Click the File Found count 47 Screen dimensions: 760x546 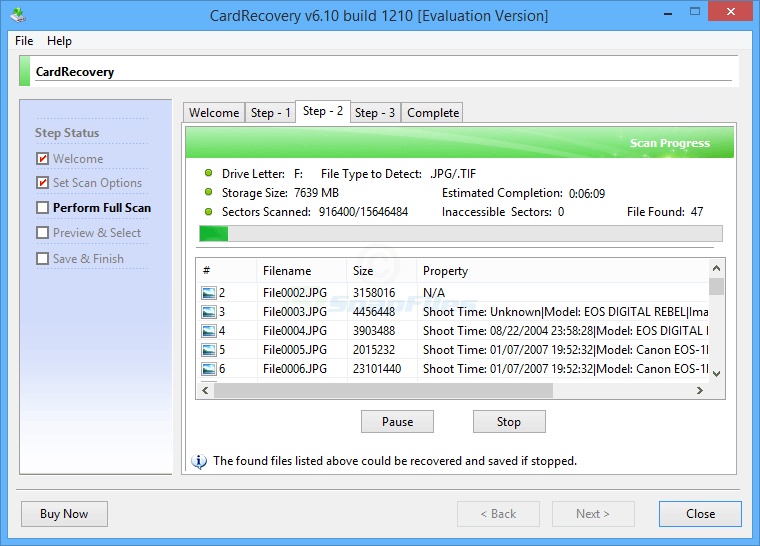pyautogui.click(x=697, y=212)
